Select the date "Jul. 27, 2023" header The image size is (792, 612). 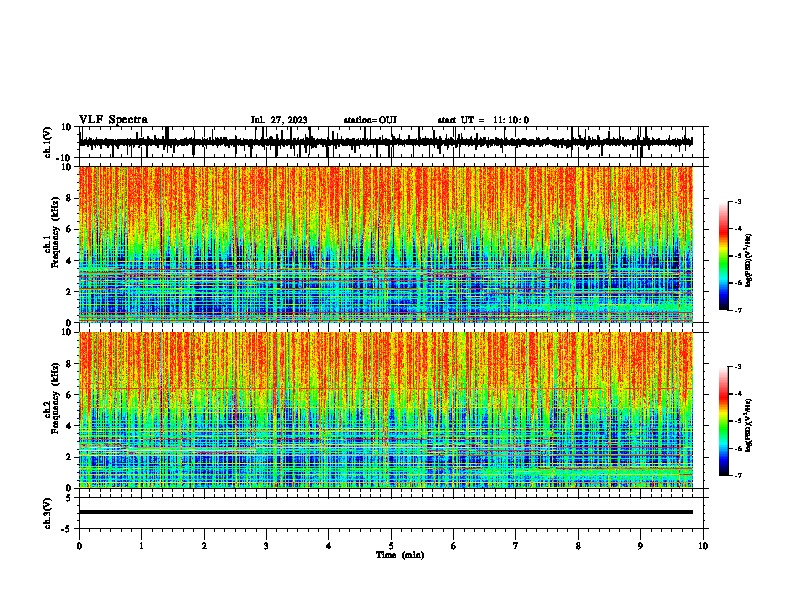coord(279,120)
